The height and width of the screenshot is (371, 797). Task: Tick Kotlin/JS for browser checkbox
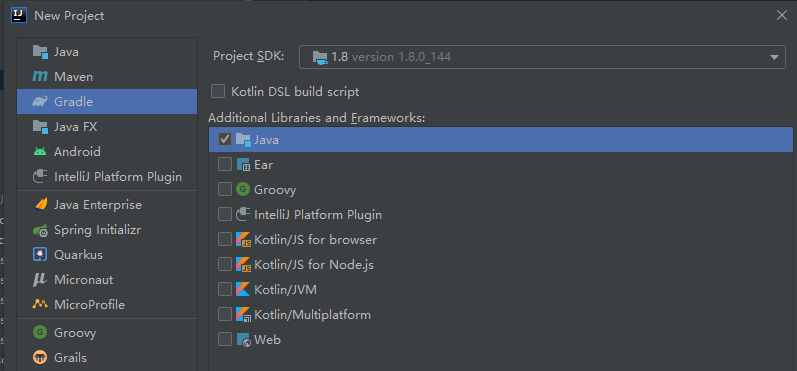tap(225, 239)
